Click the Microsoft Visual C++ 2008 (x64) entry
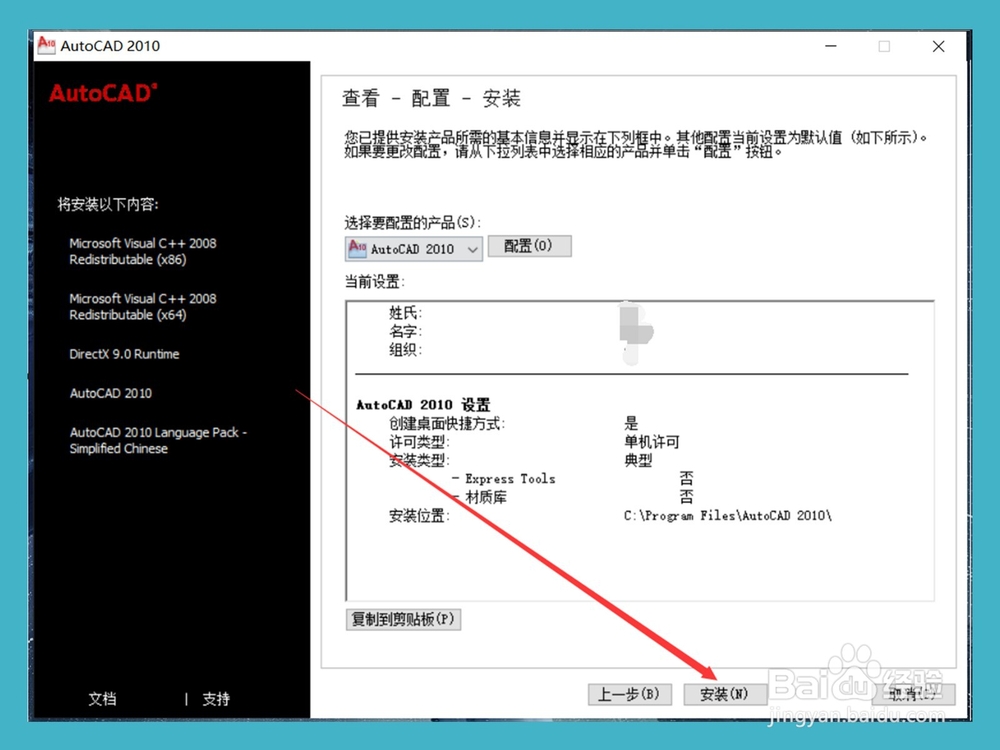This screenshot has height=750, width=1000. [x=143, y=306]
